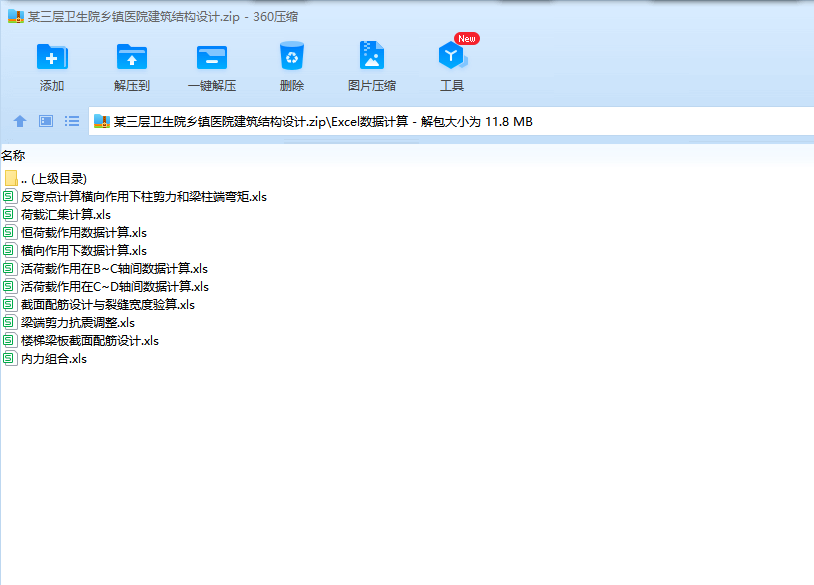Go up one directory with arrow icon
This screenshot has width=814, height=585.
pos(20,121)
